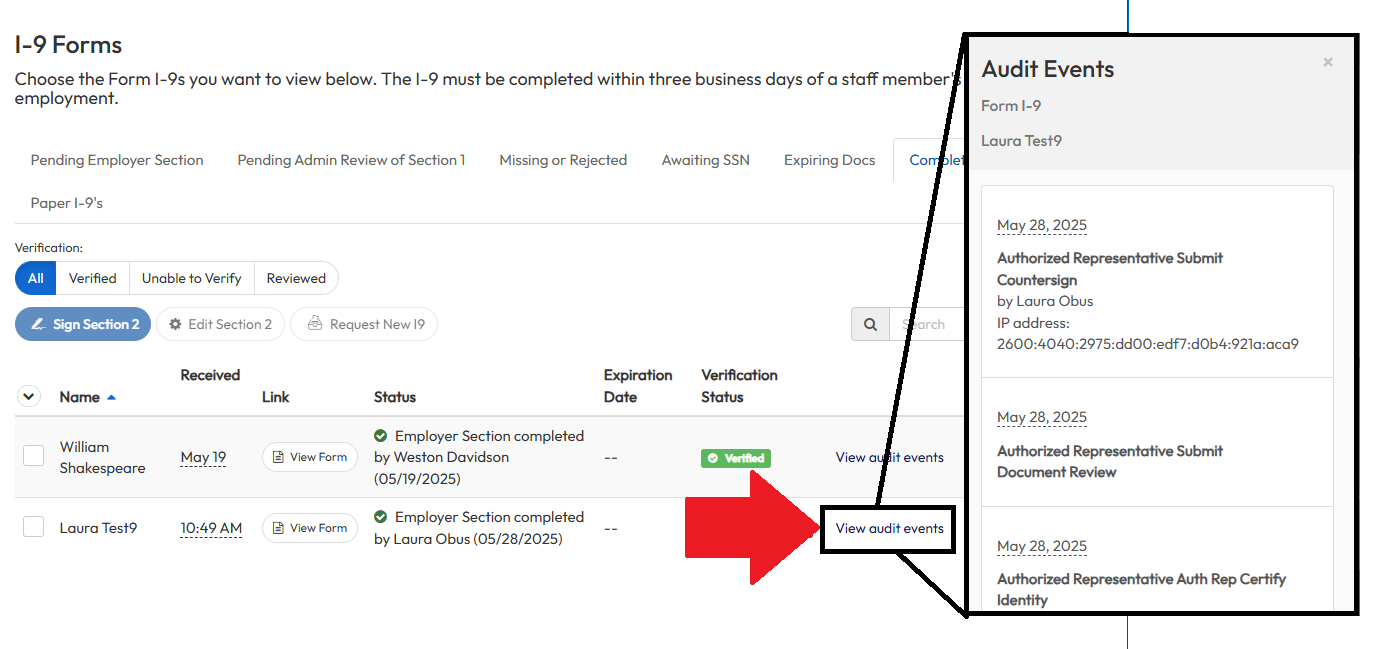
Task: Click the Verification Status column header
Action: (739, 386)
